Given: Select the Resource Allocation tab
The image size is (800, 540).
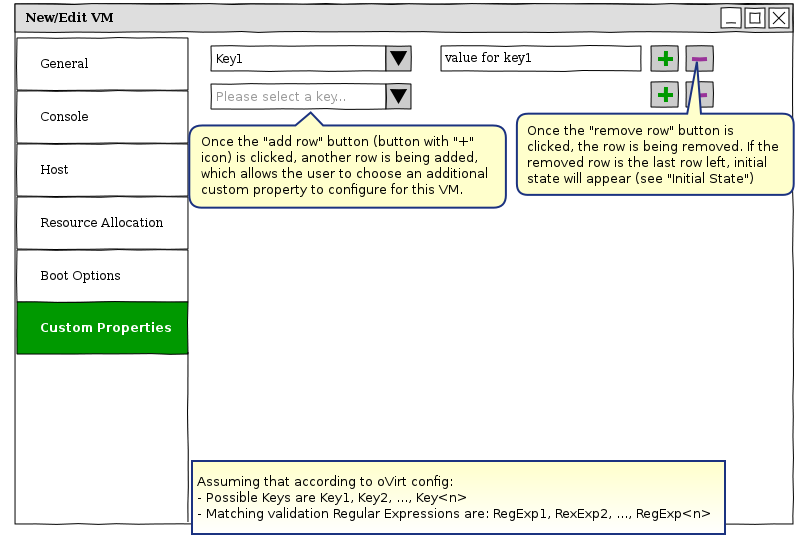Looking at the screenshot, I should 102,223.
